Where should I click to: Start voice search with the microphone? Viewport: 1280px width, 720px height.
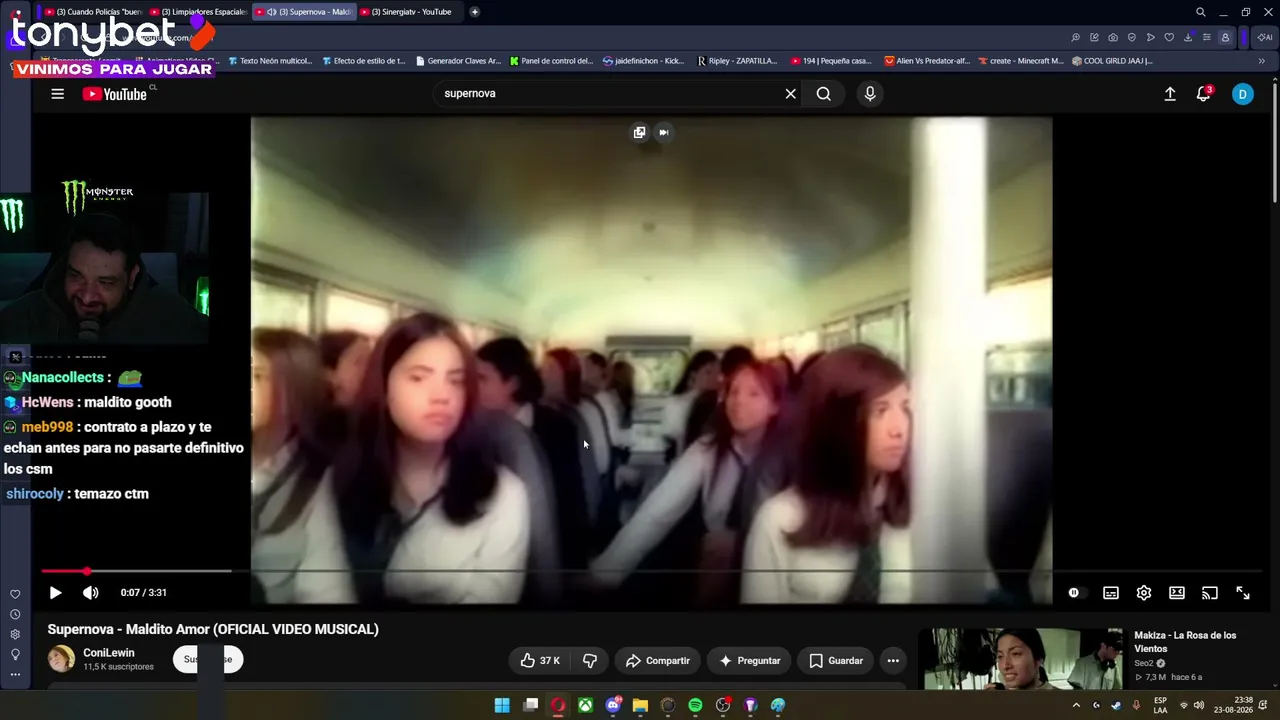[x=870, y=94]
